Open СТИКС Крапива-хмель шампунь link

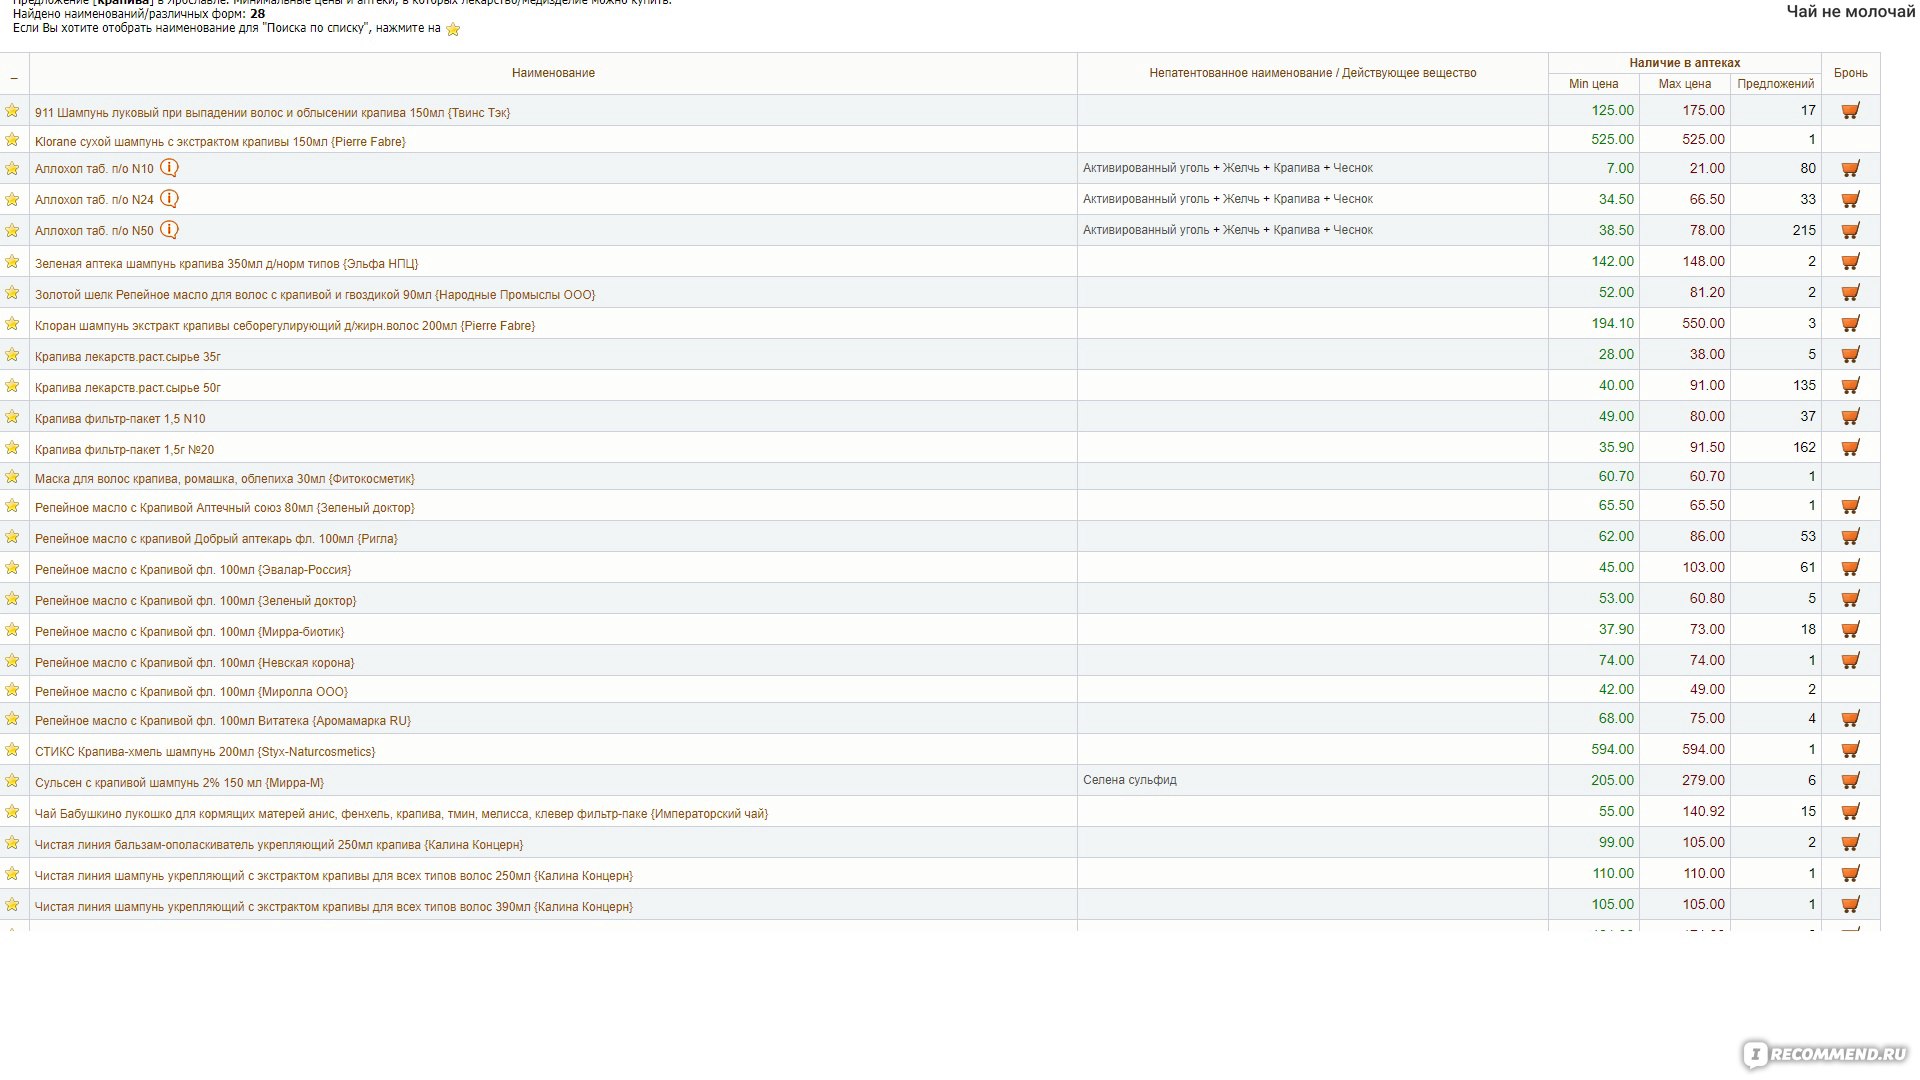point(205,752)
